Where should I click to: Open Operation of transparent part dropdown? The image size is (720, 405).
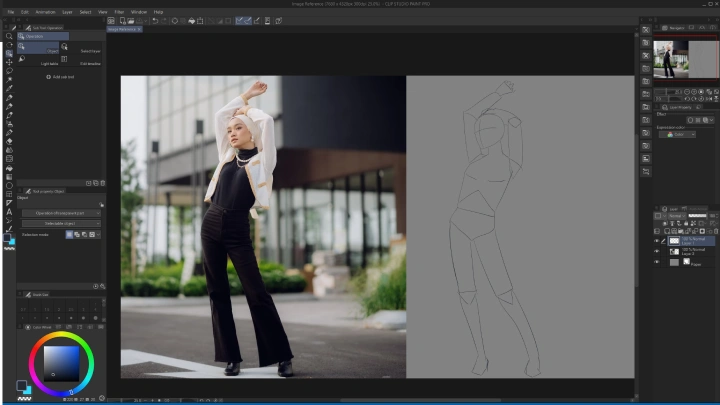click(61, 214)
